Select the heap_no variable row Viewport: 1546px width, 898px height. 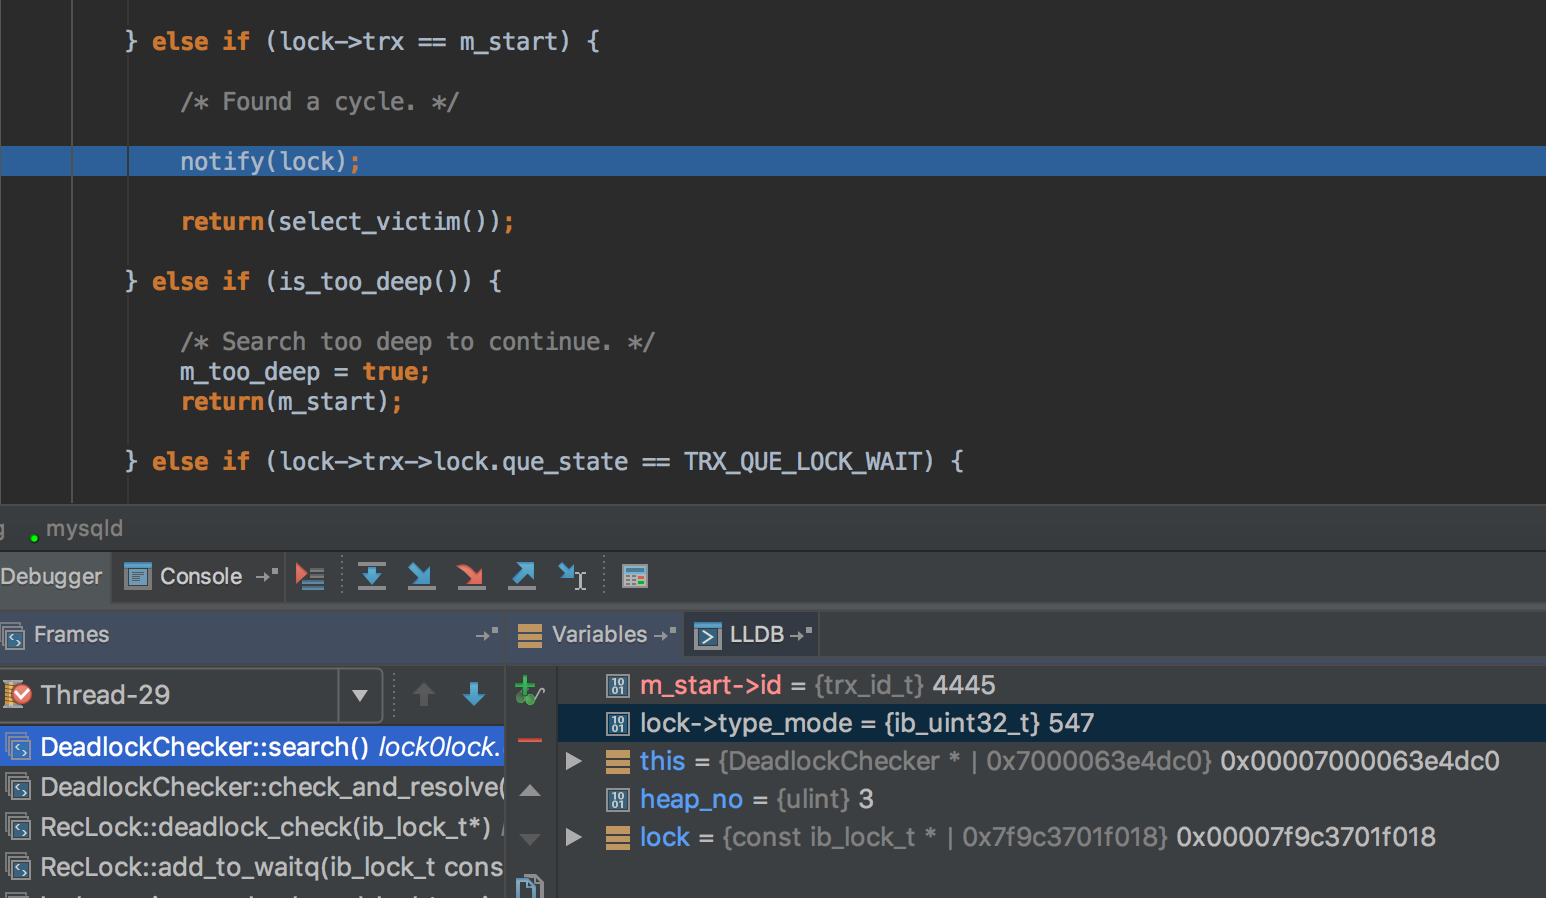[x=1051, y=799]
